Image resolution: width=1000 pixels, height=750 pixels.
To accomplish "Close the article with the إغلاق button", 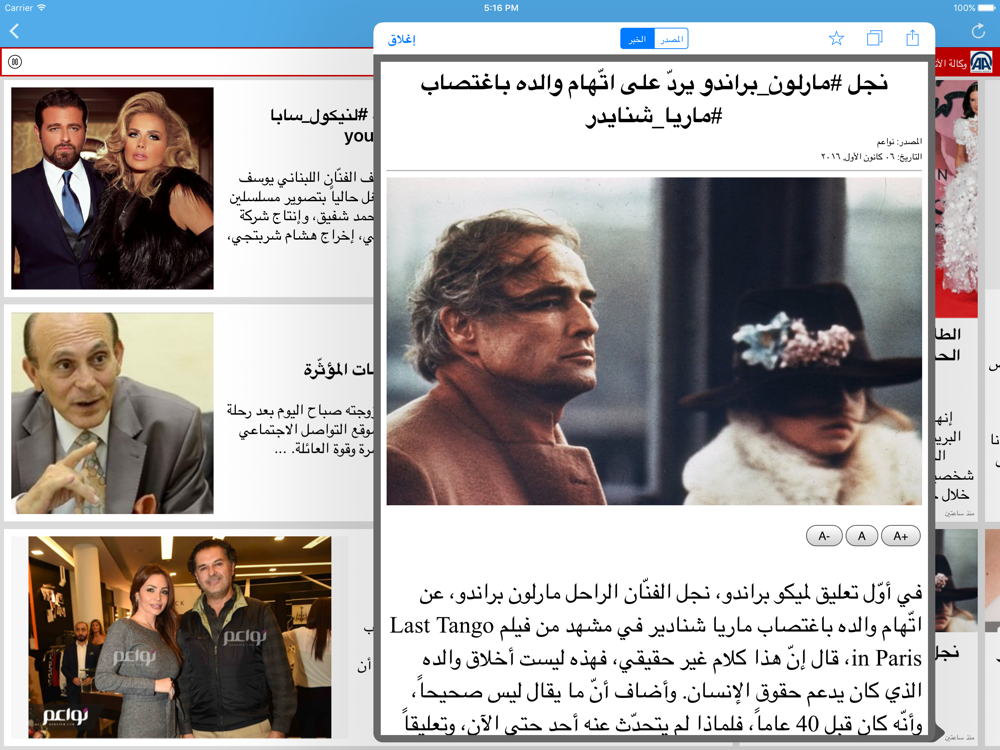I will click(x=401, y=40).
